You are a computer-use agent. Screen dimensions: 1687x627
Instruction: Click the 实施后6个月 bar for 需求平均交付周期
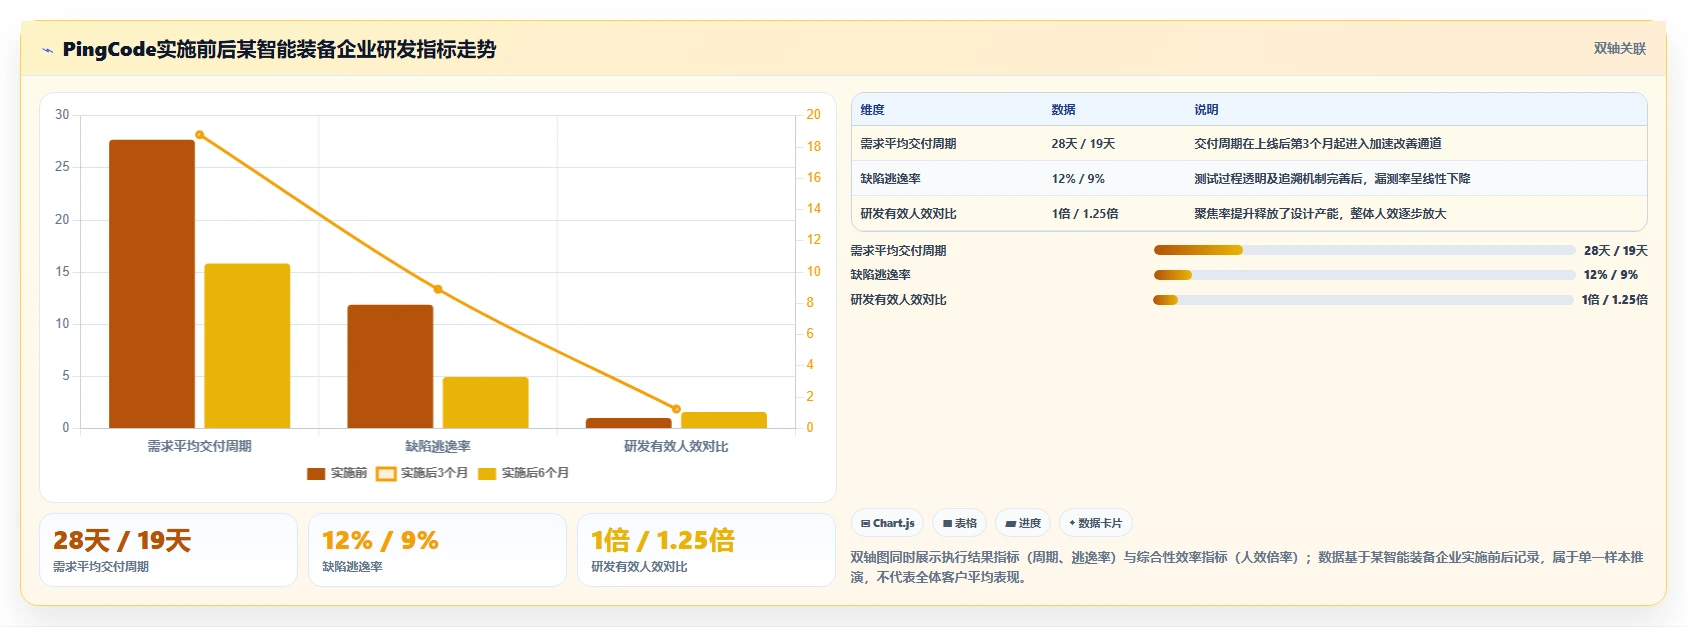coord(247,346)
